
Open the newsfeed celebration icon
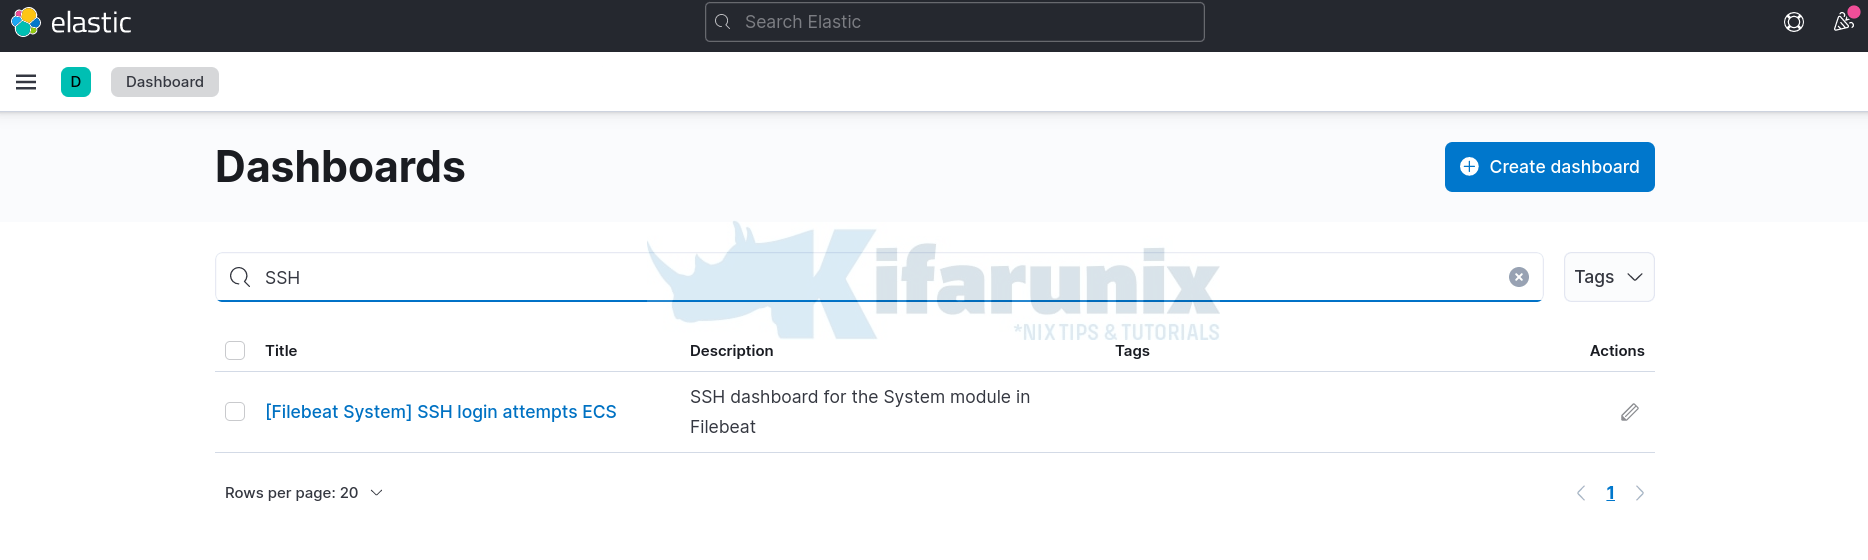click(1844, 22)
